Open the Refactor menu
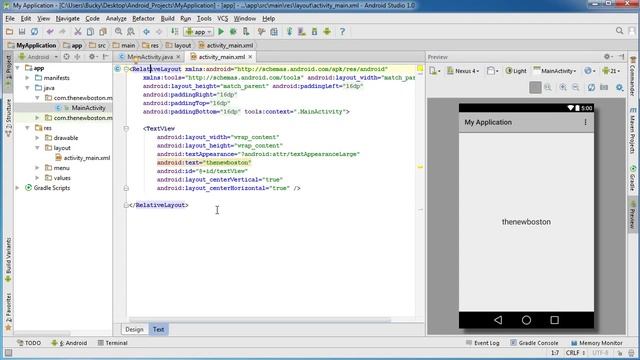 [143, 19]
